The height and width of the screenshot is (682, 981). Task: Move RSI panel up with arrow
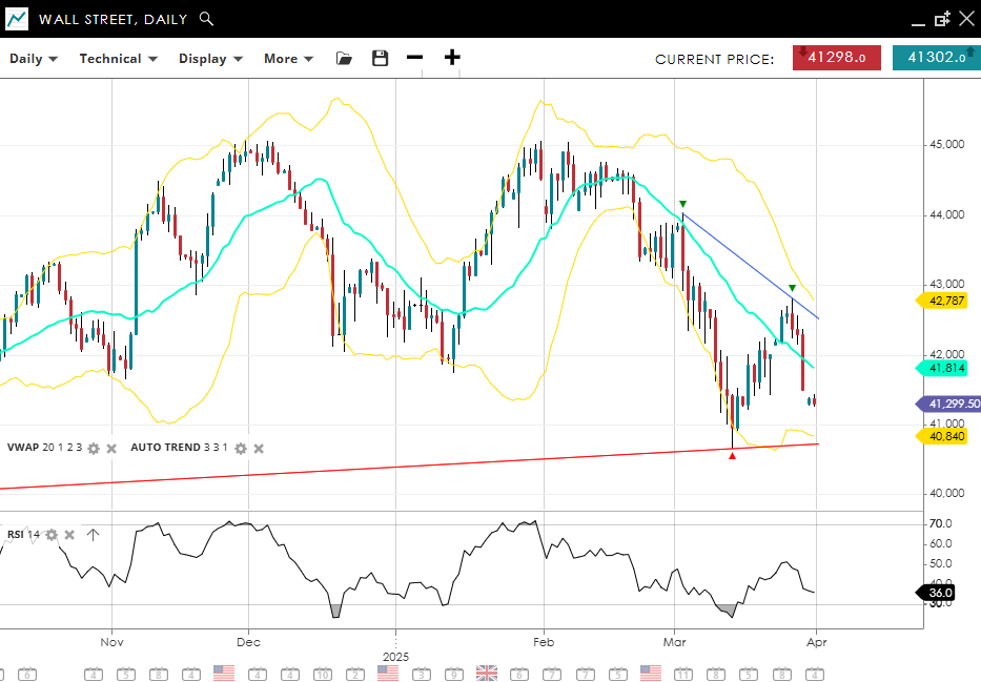(x=92, y=535)
